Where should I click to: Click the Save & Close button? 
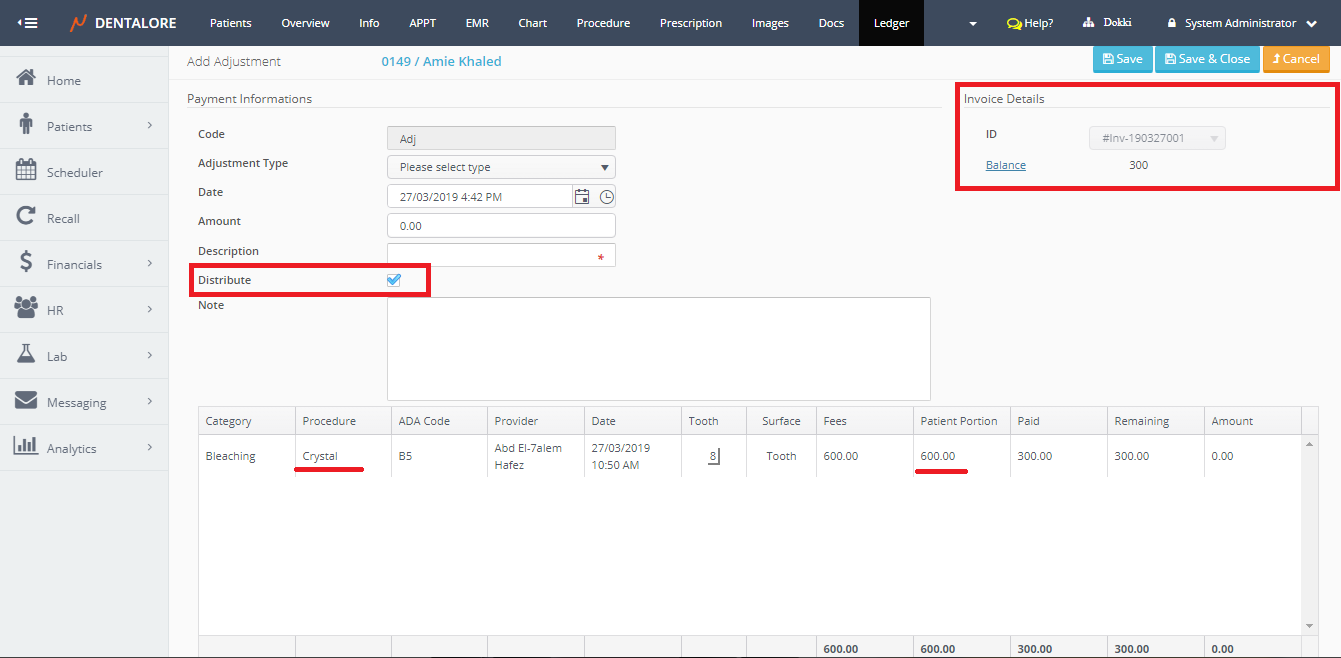pyautogui.click(x=1207, y=59)
